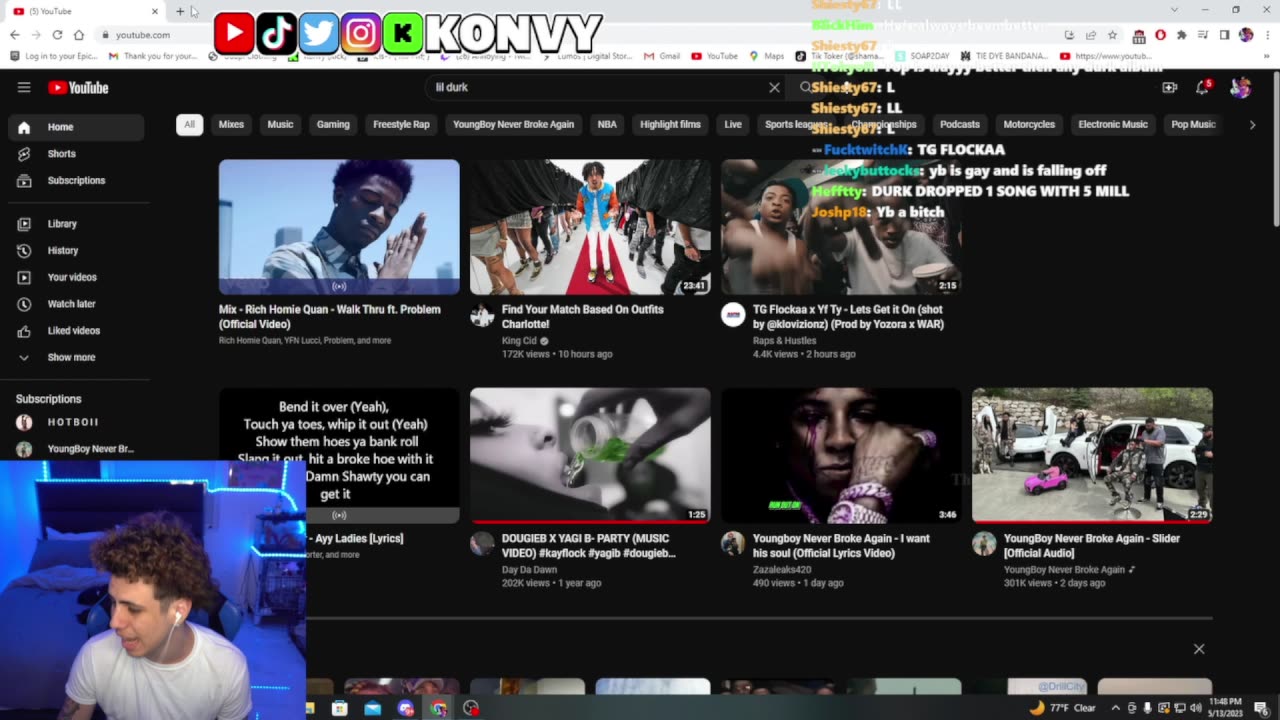Viewport: 1280px width, 720px height.
Task: Open the HOTBOII subscription channel
Action: pyautogui.click(x=76, y=422)
